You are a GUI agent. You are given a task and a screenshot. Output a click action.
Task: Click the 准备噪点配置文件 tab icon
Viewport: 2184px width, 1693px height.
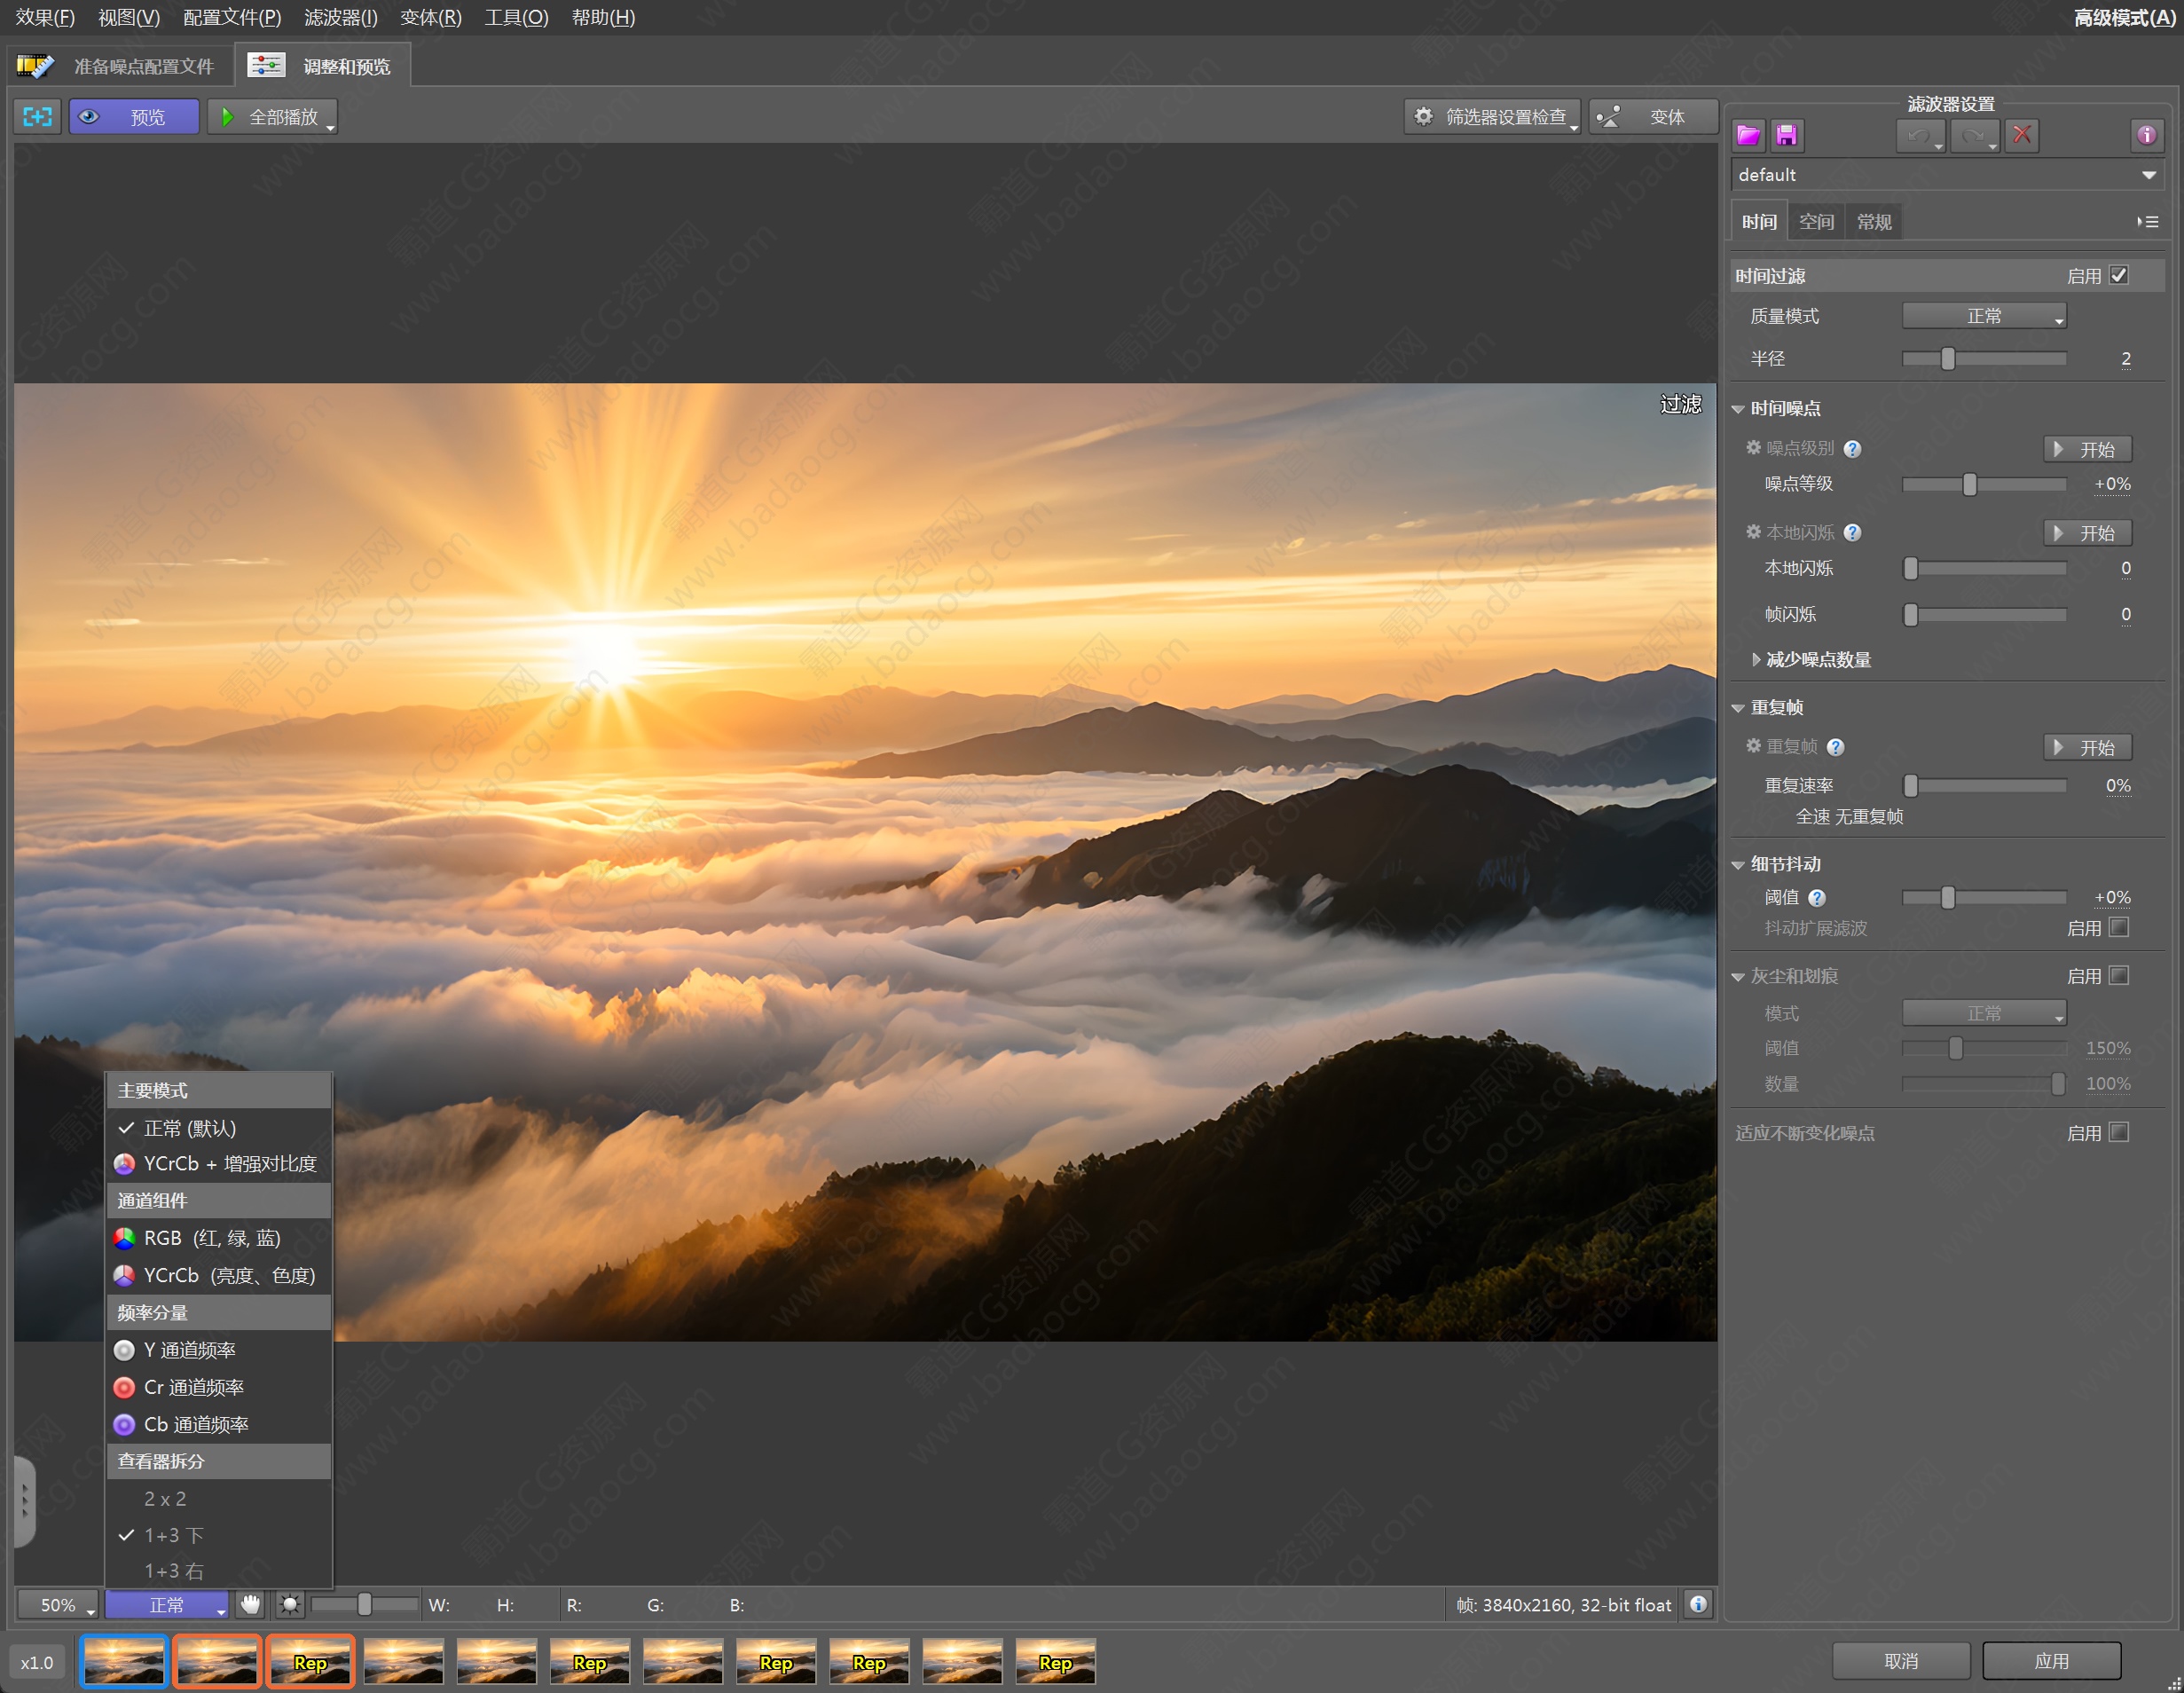tap(35, 66)
